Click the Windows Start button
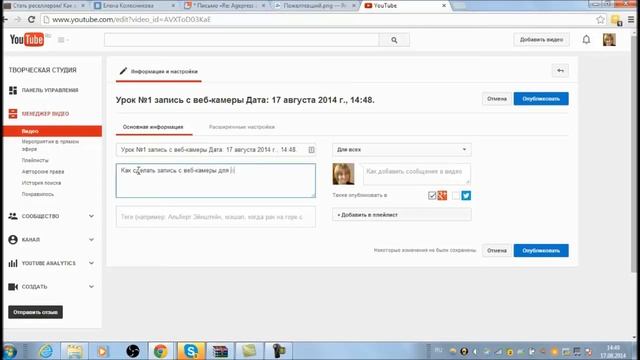The image size is (640, 360). (x=10, y=351)
